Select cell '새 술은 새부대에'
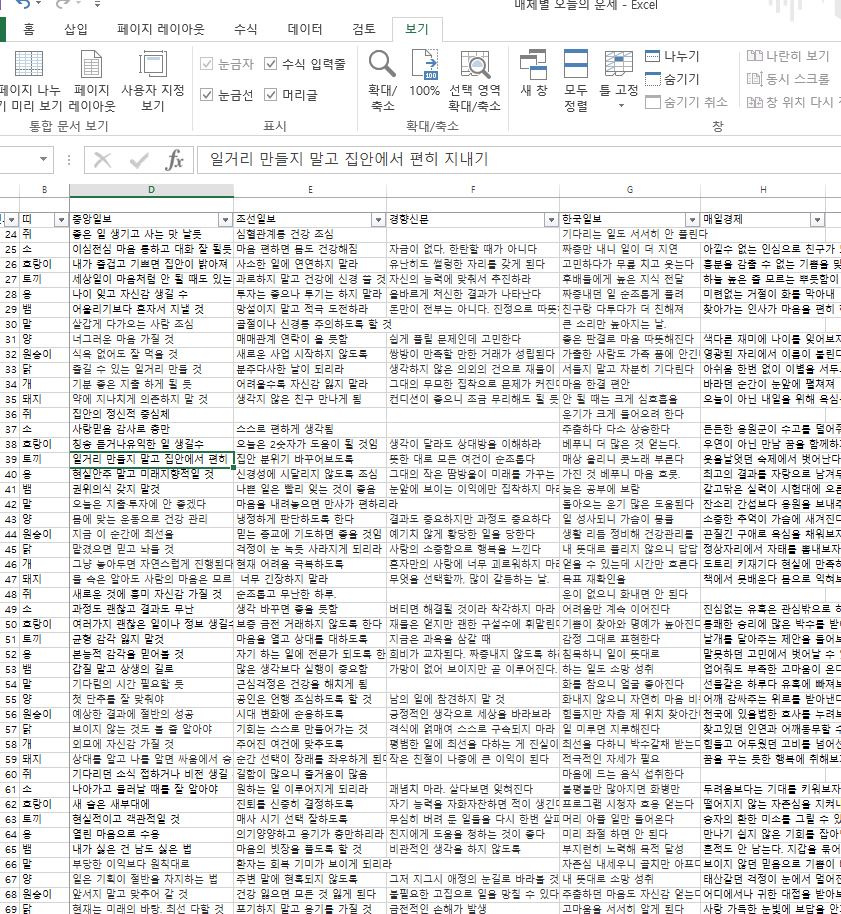 (x=152, y=804)
